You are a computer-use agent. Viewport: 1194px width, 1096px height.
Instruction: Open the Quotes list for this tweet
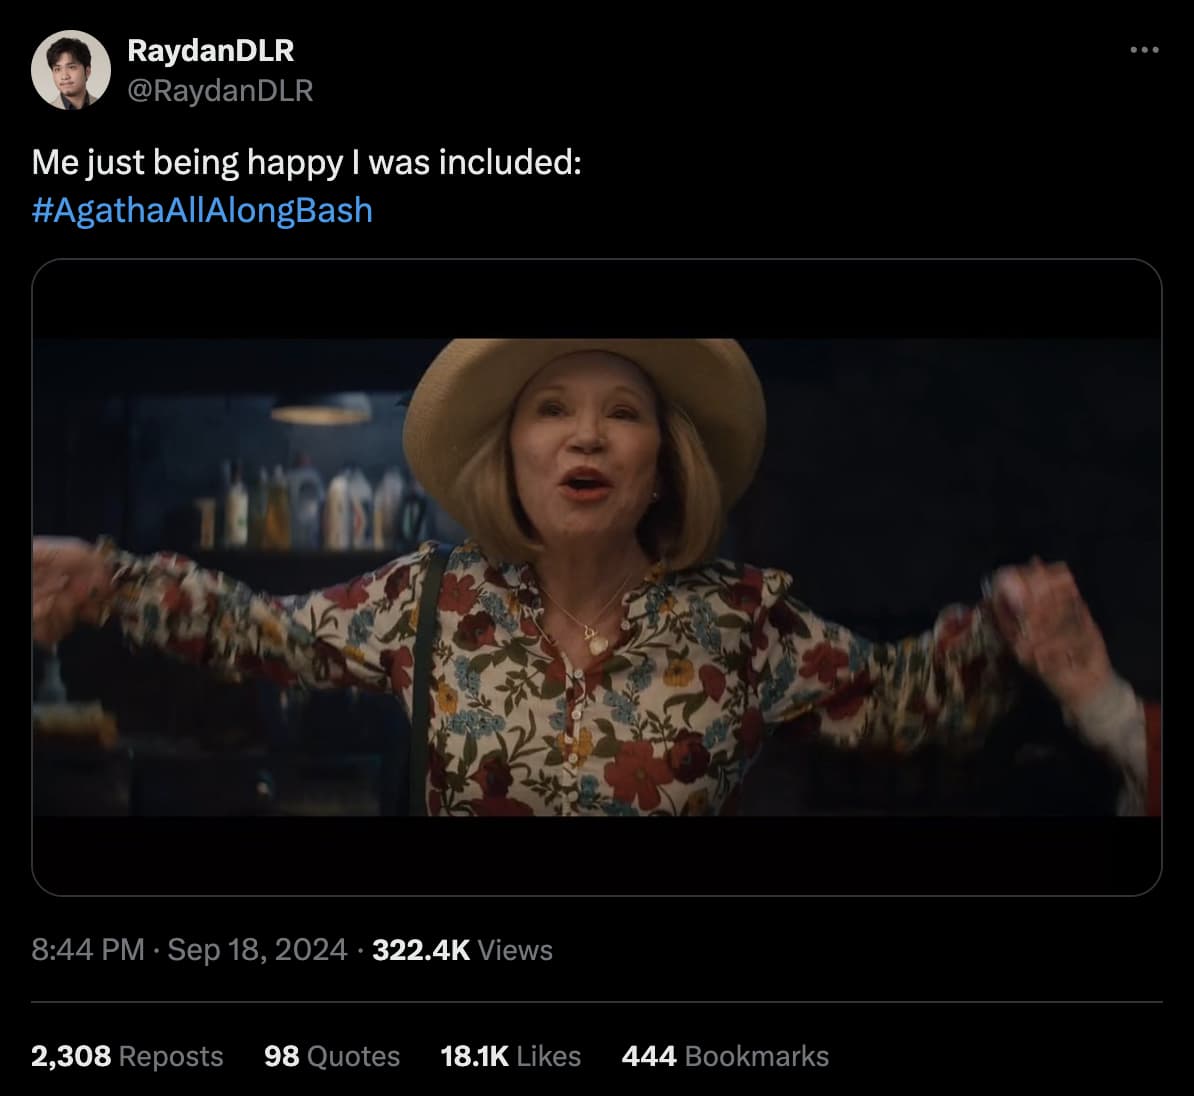[x=331, y=1056]
